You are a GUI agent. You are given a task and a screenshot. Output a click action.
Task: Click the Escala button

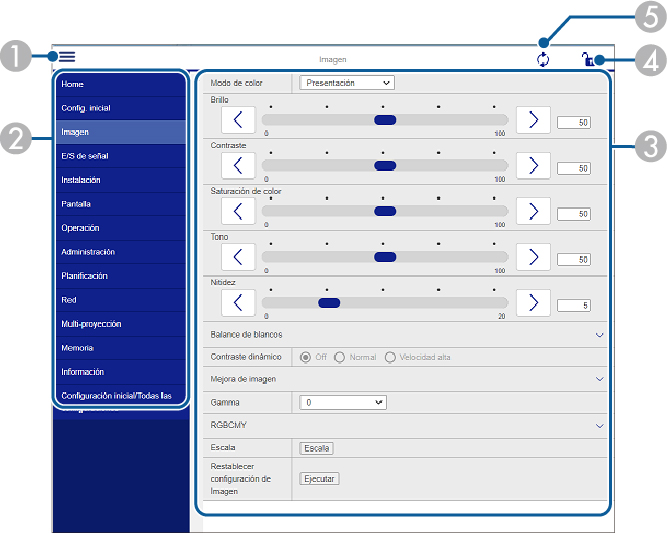317,448
